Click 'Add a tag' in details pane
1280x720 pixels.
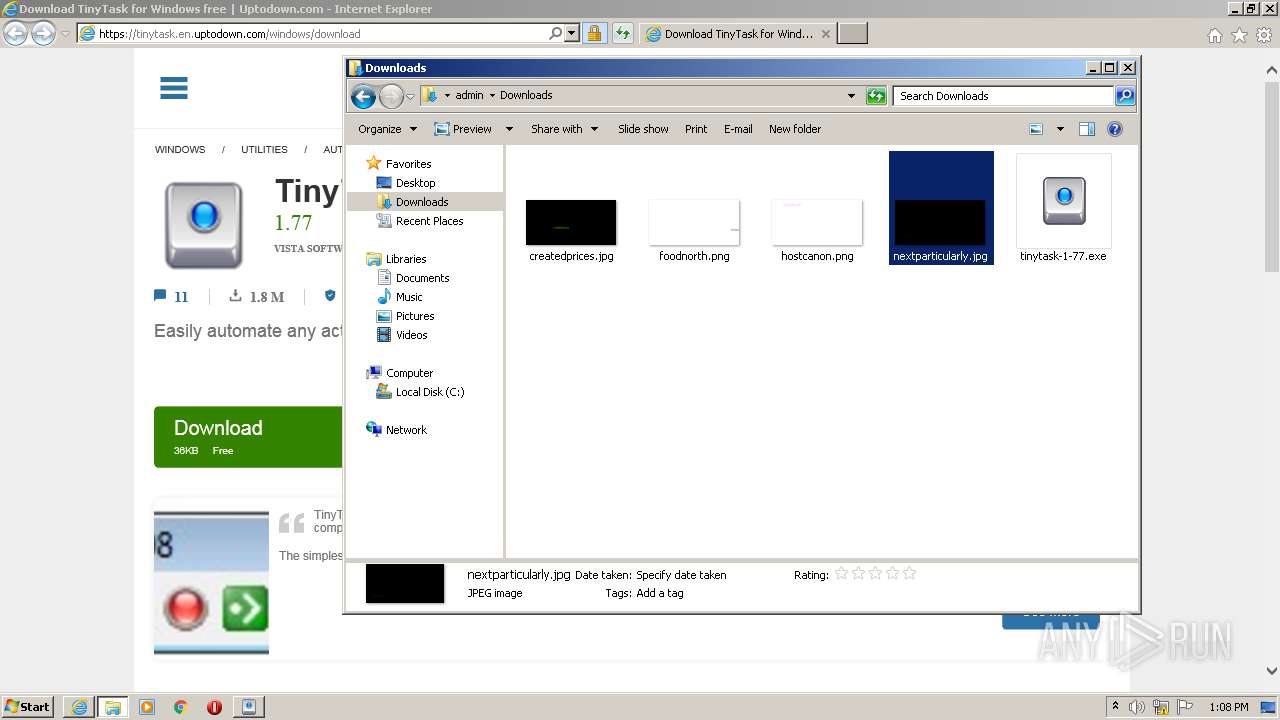coord(660,593)
